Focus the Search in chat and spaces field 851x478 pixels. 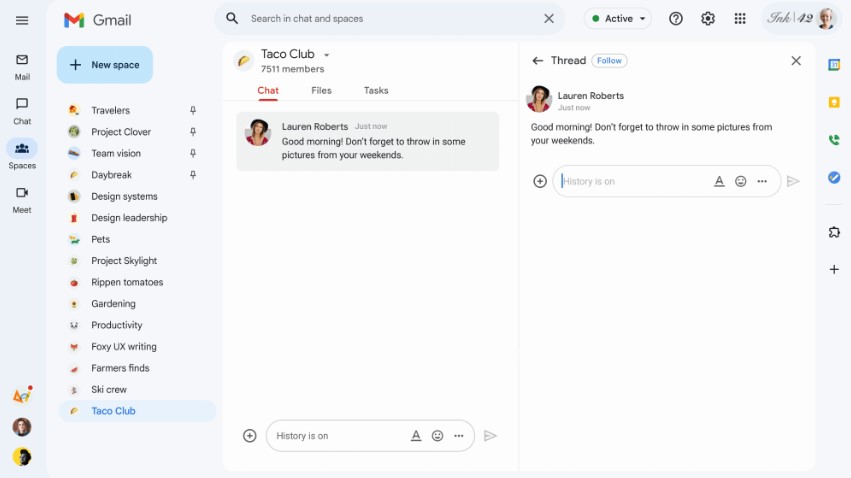click(389, 18)
